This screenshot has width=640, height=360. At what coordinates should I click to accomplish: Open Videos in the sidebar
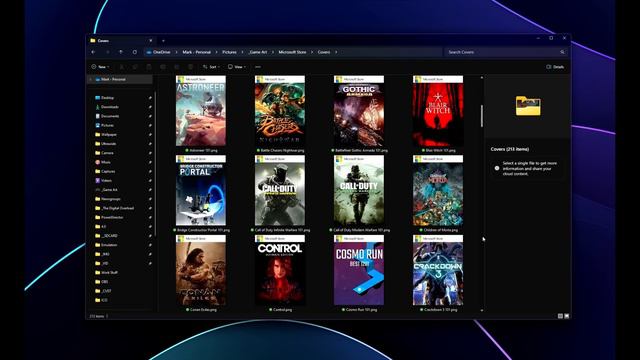(x=106, y=180)
